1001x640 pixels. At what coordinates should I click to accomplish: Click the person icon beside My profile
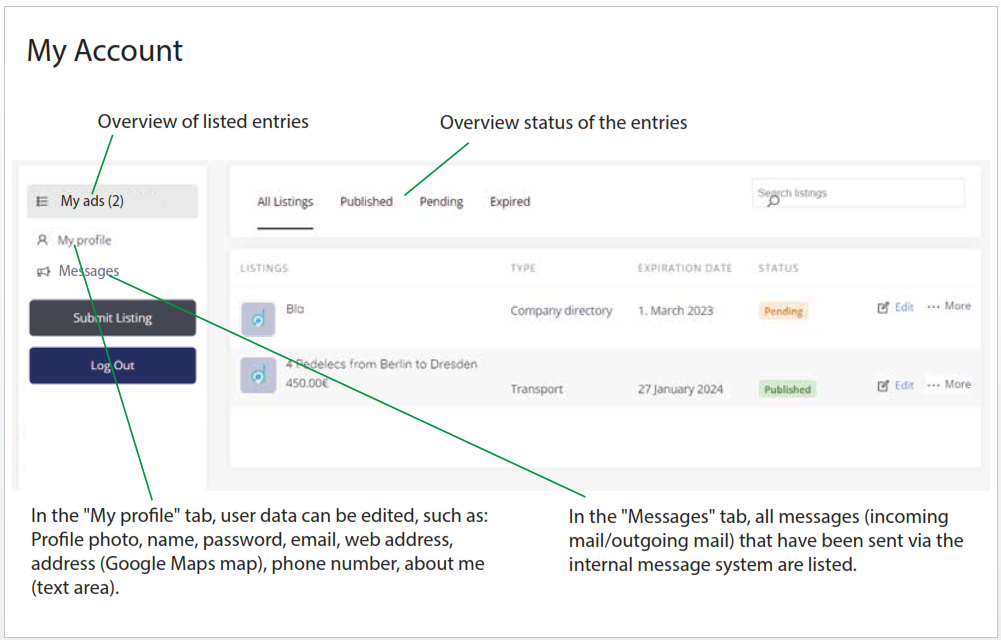(42, 240)
